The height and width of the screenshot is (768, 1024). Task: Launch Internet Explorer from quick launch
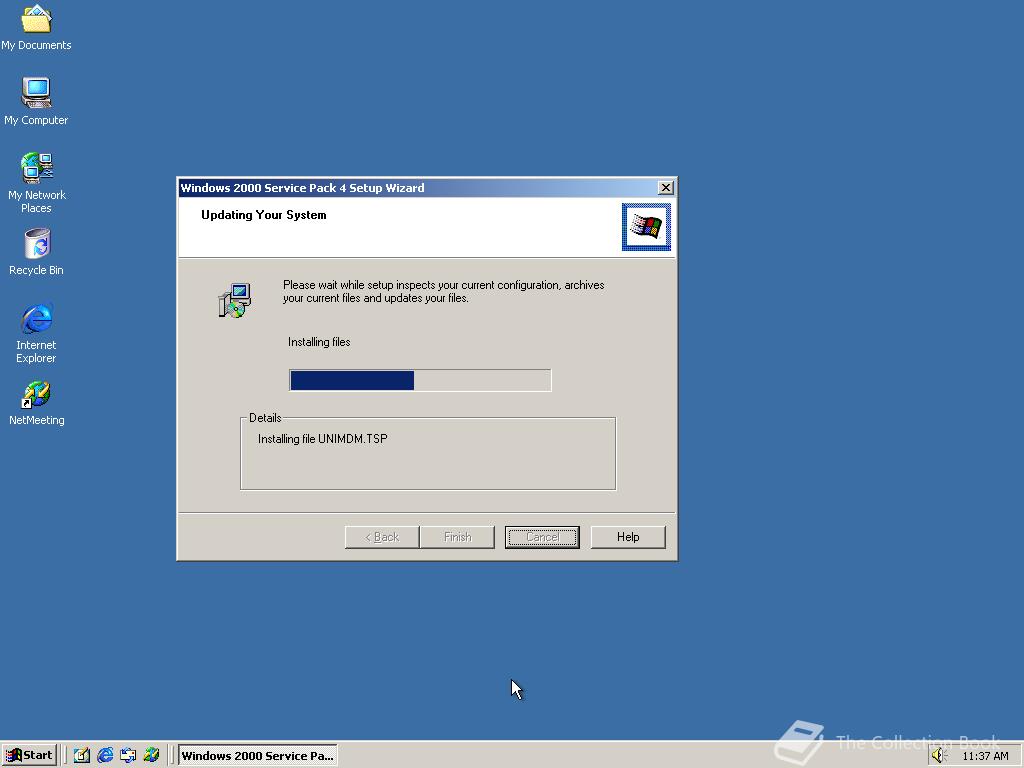coord(104,755)
